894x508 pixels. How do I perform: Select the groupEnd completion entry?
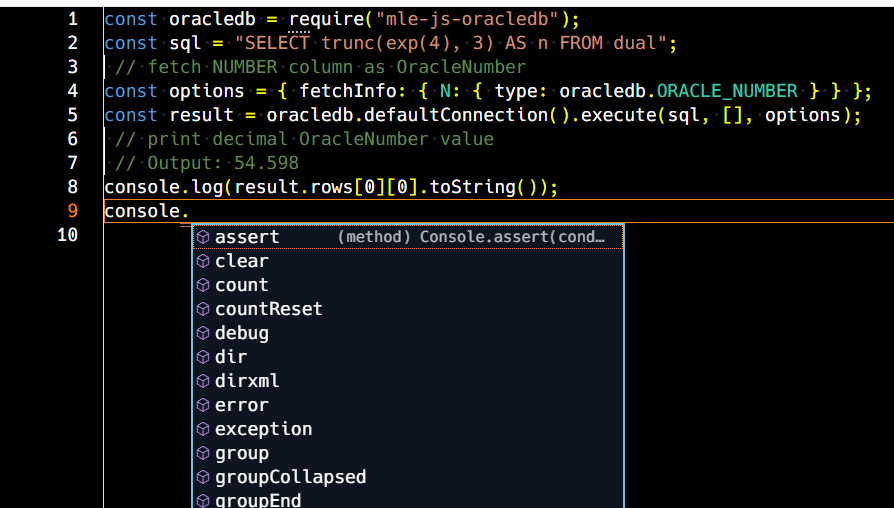pos(408,500)
